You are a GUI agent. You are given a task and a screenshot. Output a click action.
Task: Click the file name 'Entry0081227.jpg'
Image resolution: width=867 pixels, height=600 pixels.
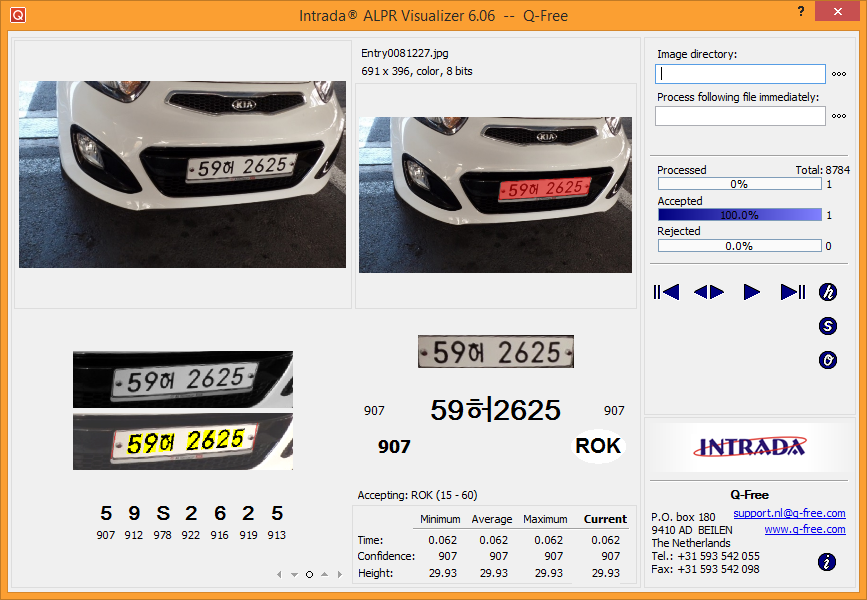coord(405,53)
